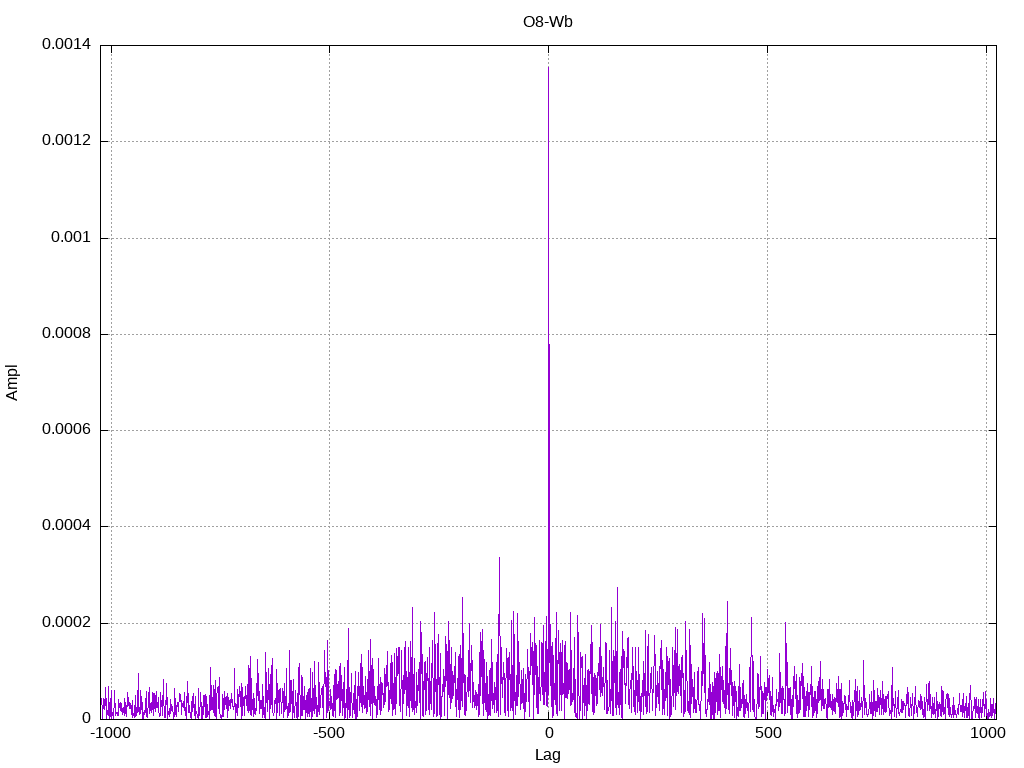Click gridline intersection at lag 500, amplitude 0.001

[x=767, y=238]
